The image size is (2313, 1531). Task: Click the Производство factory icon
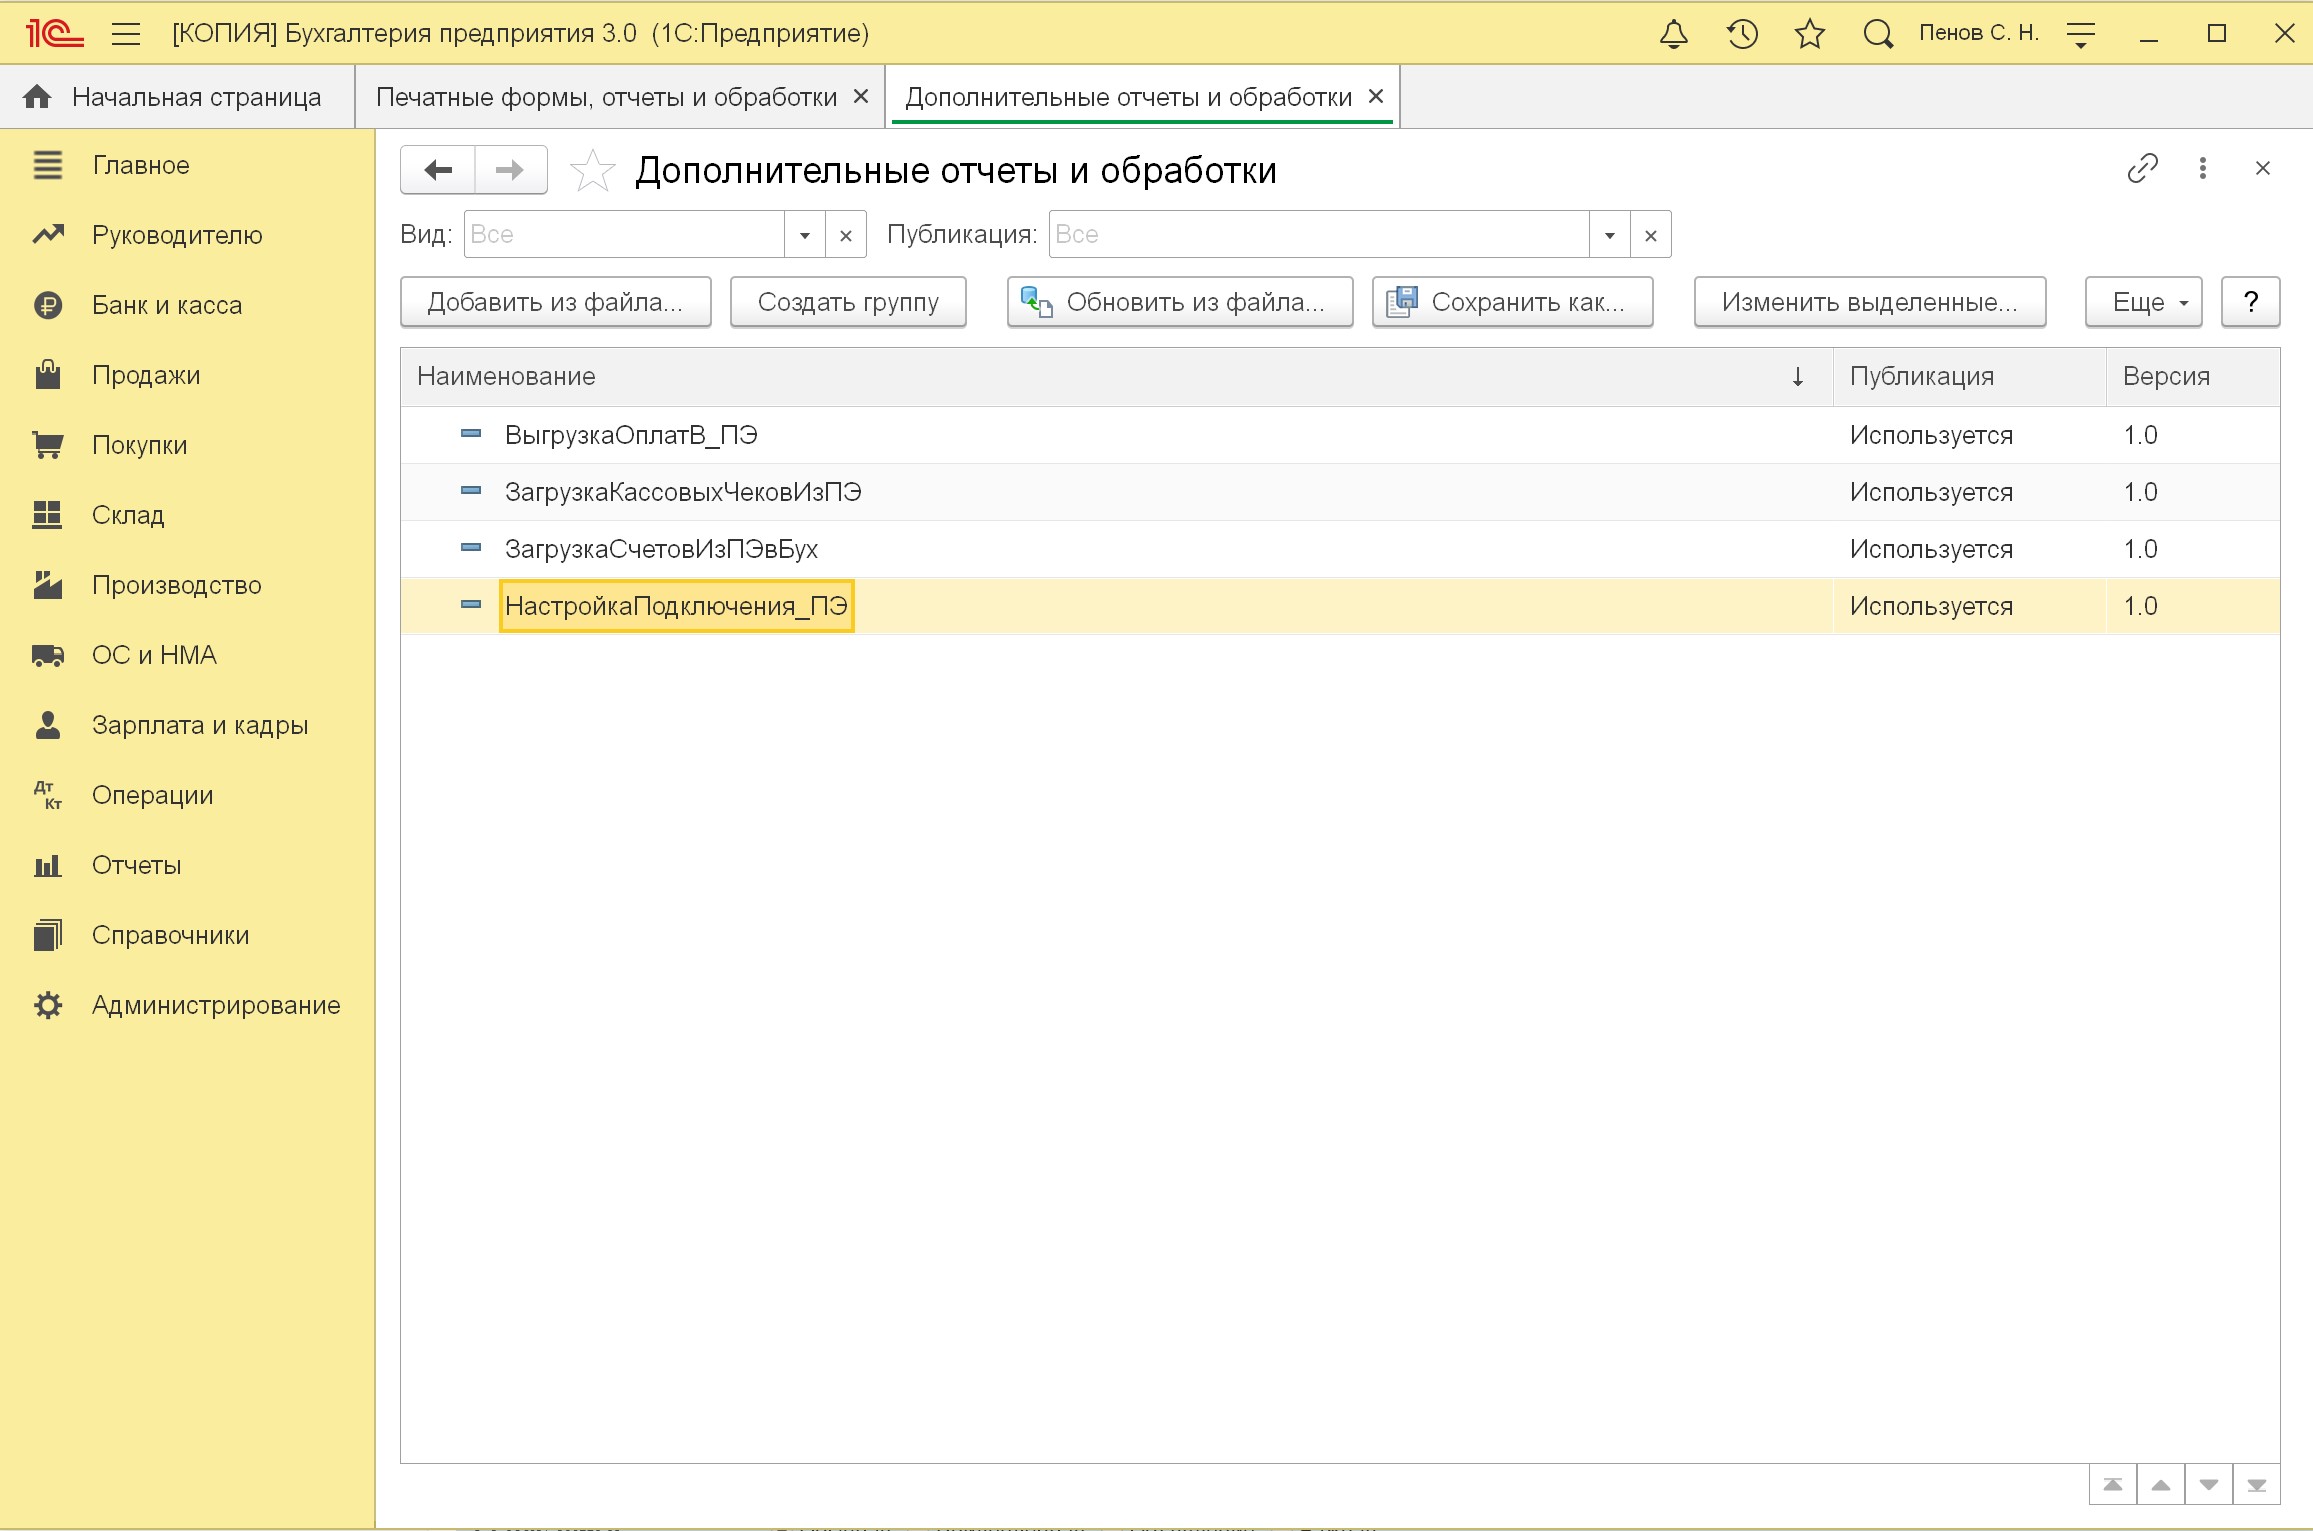pos(48,585)
